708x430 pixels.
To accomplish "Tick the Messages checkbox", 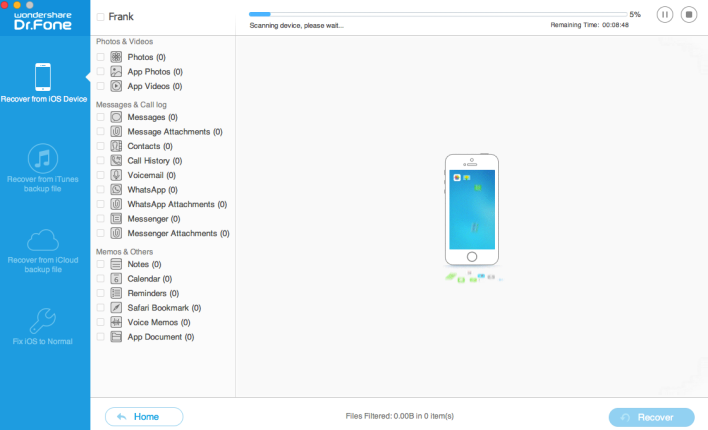I will click(100, 117).
